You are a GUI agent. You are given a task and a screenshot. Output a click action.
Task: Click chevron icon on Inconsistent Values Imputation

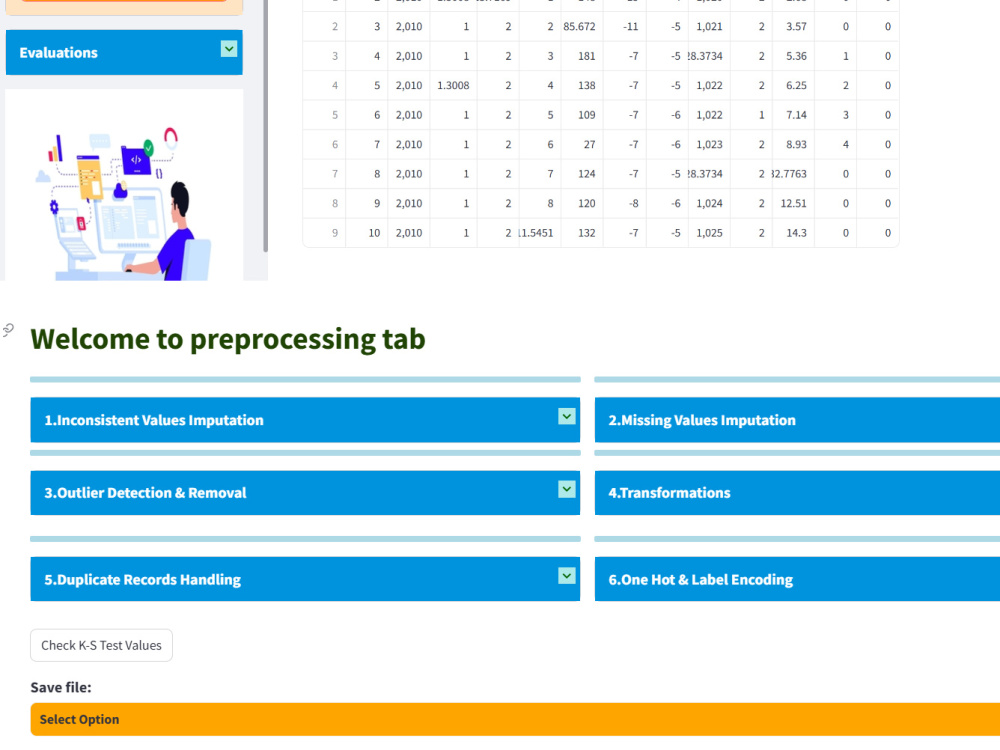click(566, 416)
